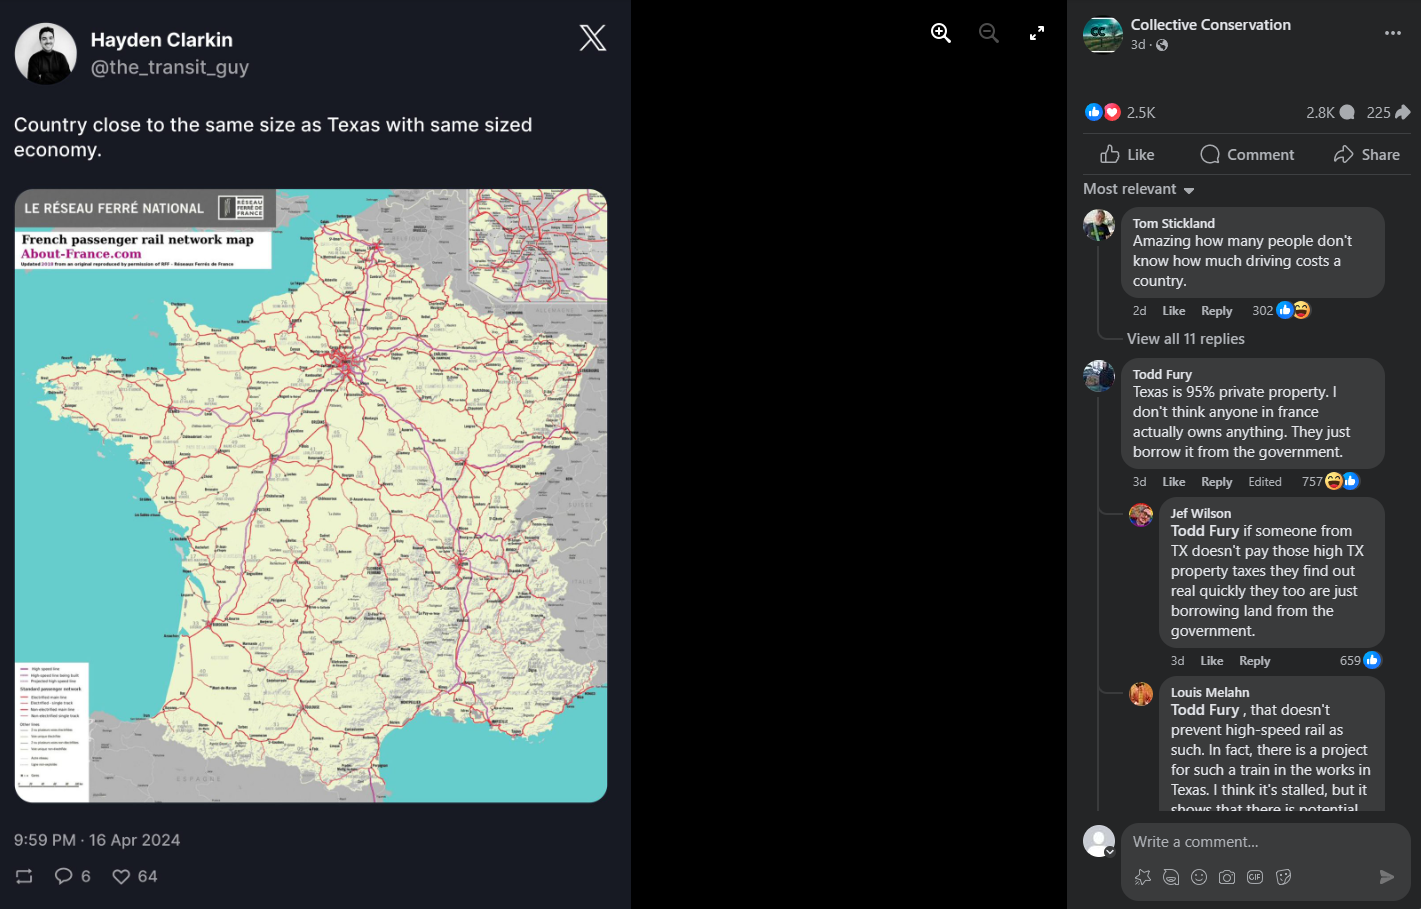The image size is (1421, 909).
Task: Like Tom Stickland's comment
Action: (x=1174, y=311)
